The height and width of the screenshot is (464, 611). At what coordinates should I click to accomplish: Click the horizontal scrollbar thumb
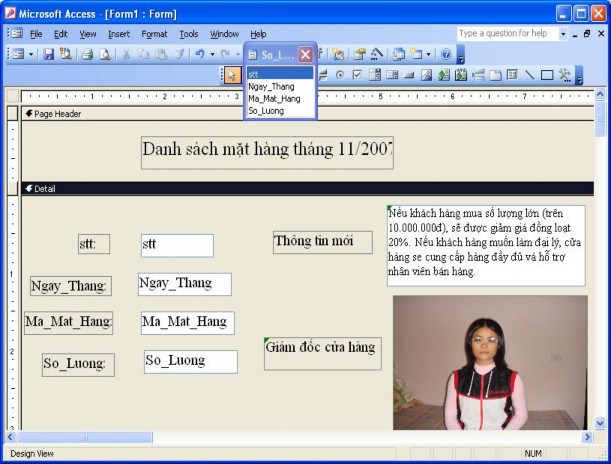click(85, 438)
